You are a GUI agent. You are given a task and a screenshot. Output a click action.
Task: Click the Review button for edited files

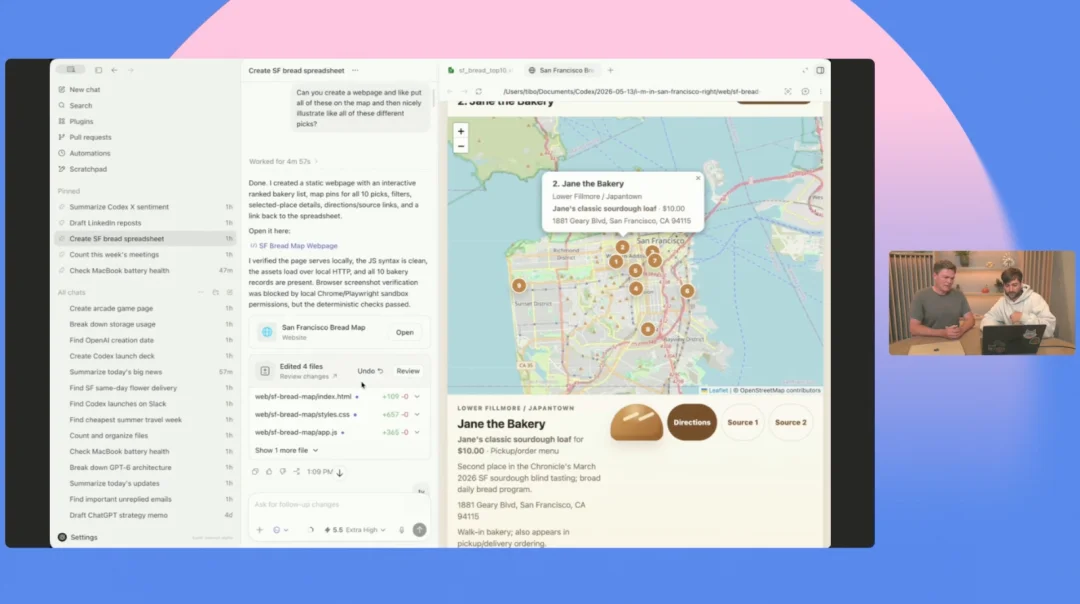click(x=408, y=371)
